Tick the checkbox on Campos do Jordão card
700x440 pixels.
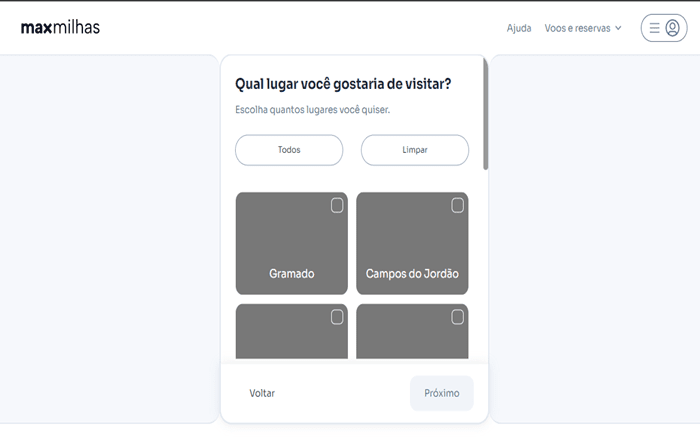(x=458, y=205)
